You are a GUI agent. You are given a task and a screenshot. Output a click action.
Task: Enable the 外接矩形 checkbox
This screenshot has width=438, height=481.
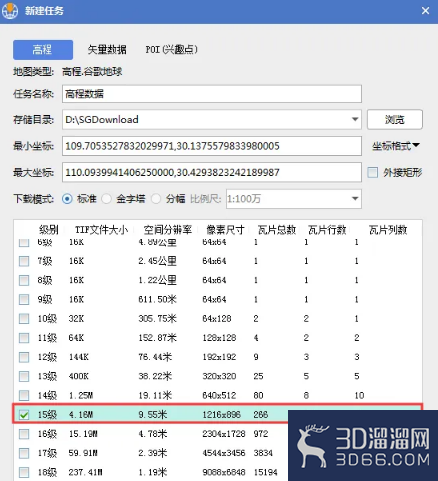(373, 172)
